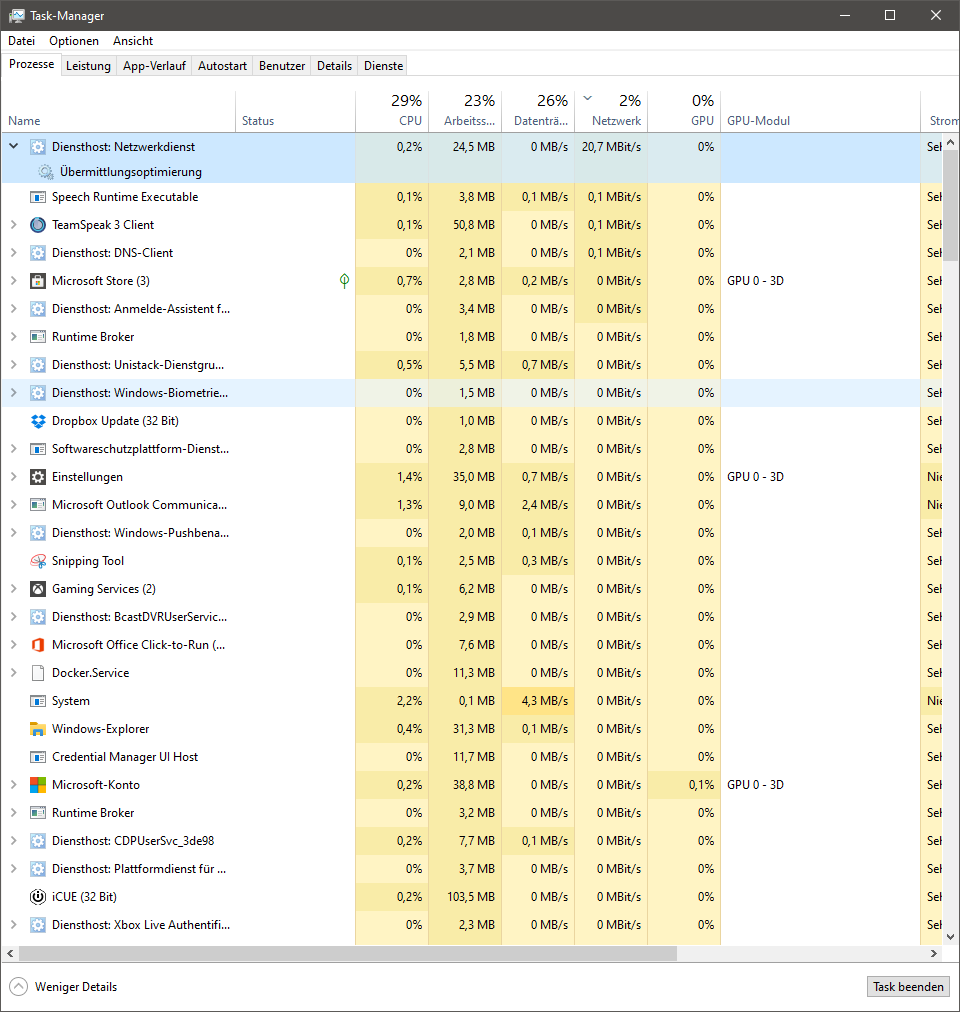Click the Microsoft Store icon
Image resolution: width=960 pixels, height=1012 pixels.
click(x=38, y=281)
